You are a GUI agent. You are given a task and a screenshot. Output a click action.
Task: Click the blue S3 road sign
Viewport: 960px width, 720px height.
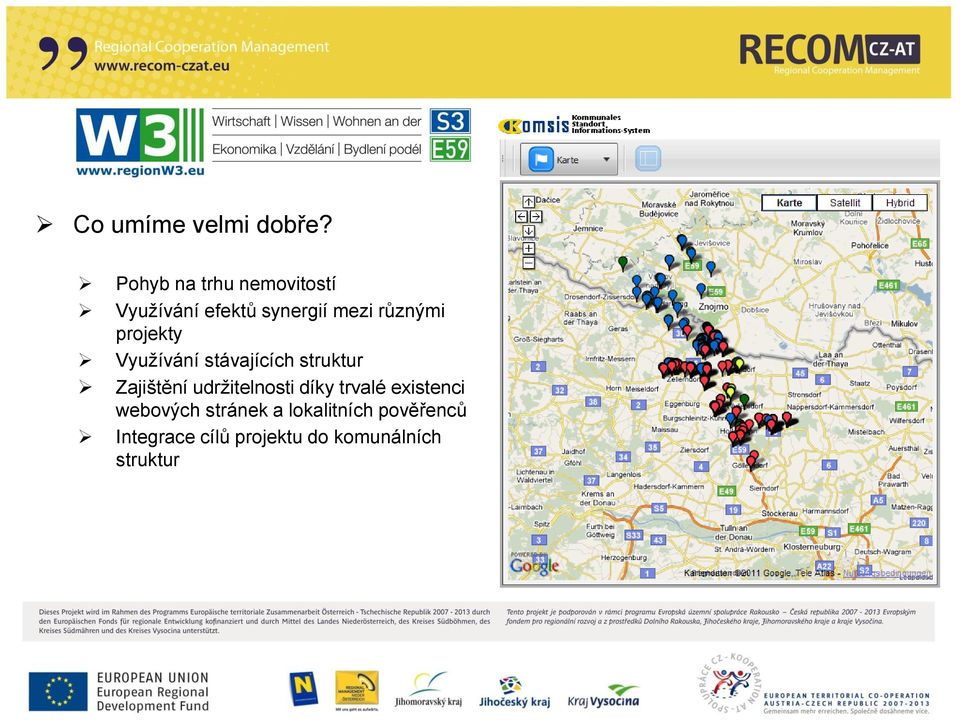pos(450,121)
